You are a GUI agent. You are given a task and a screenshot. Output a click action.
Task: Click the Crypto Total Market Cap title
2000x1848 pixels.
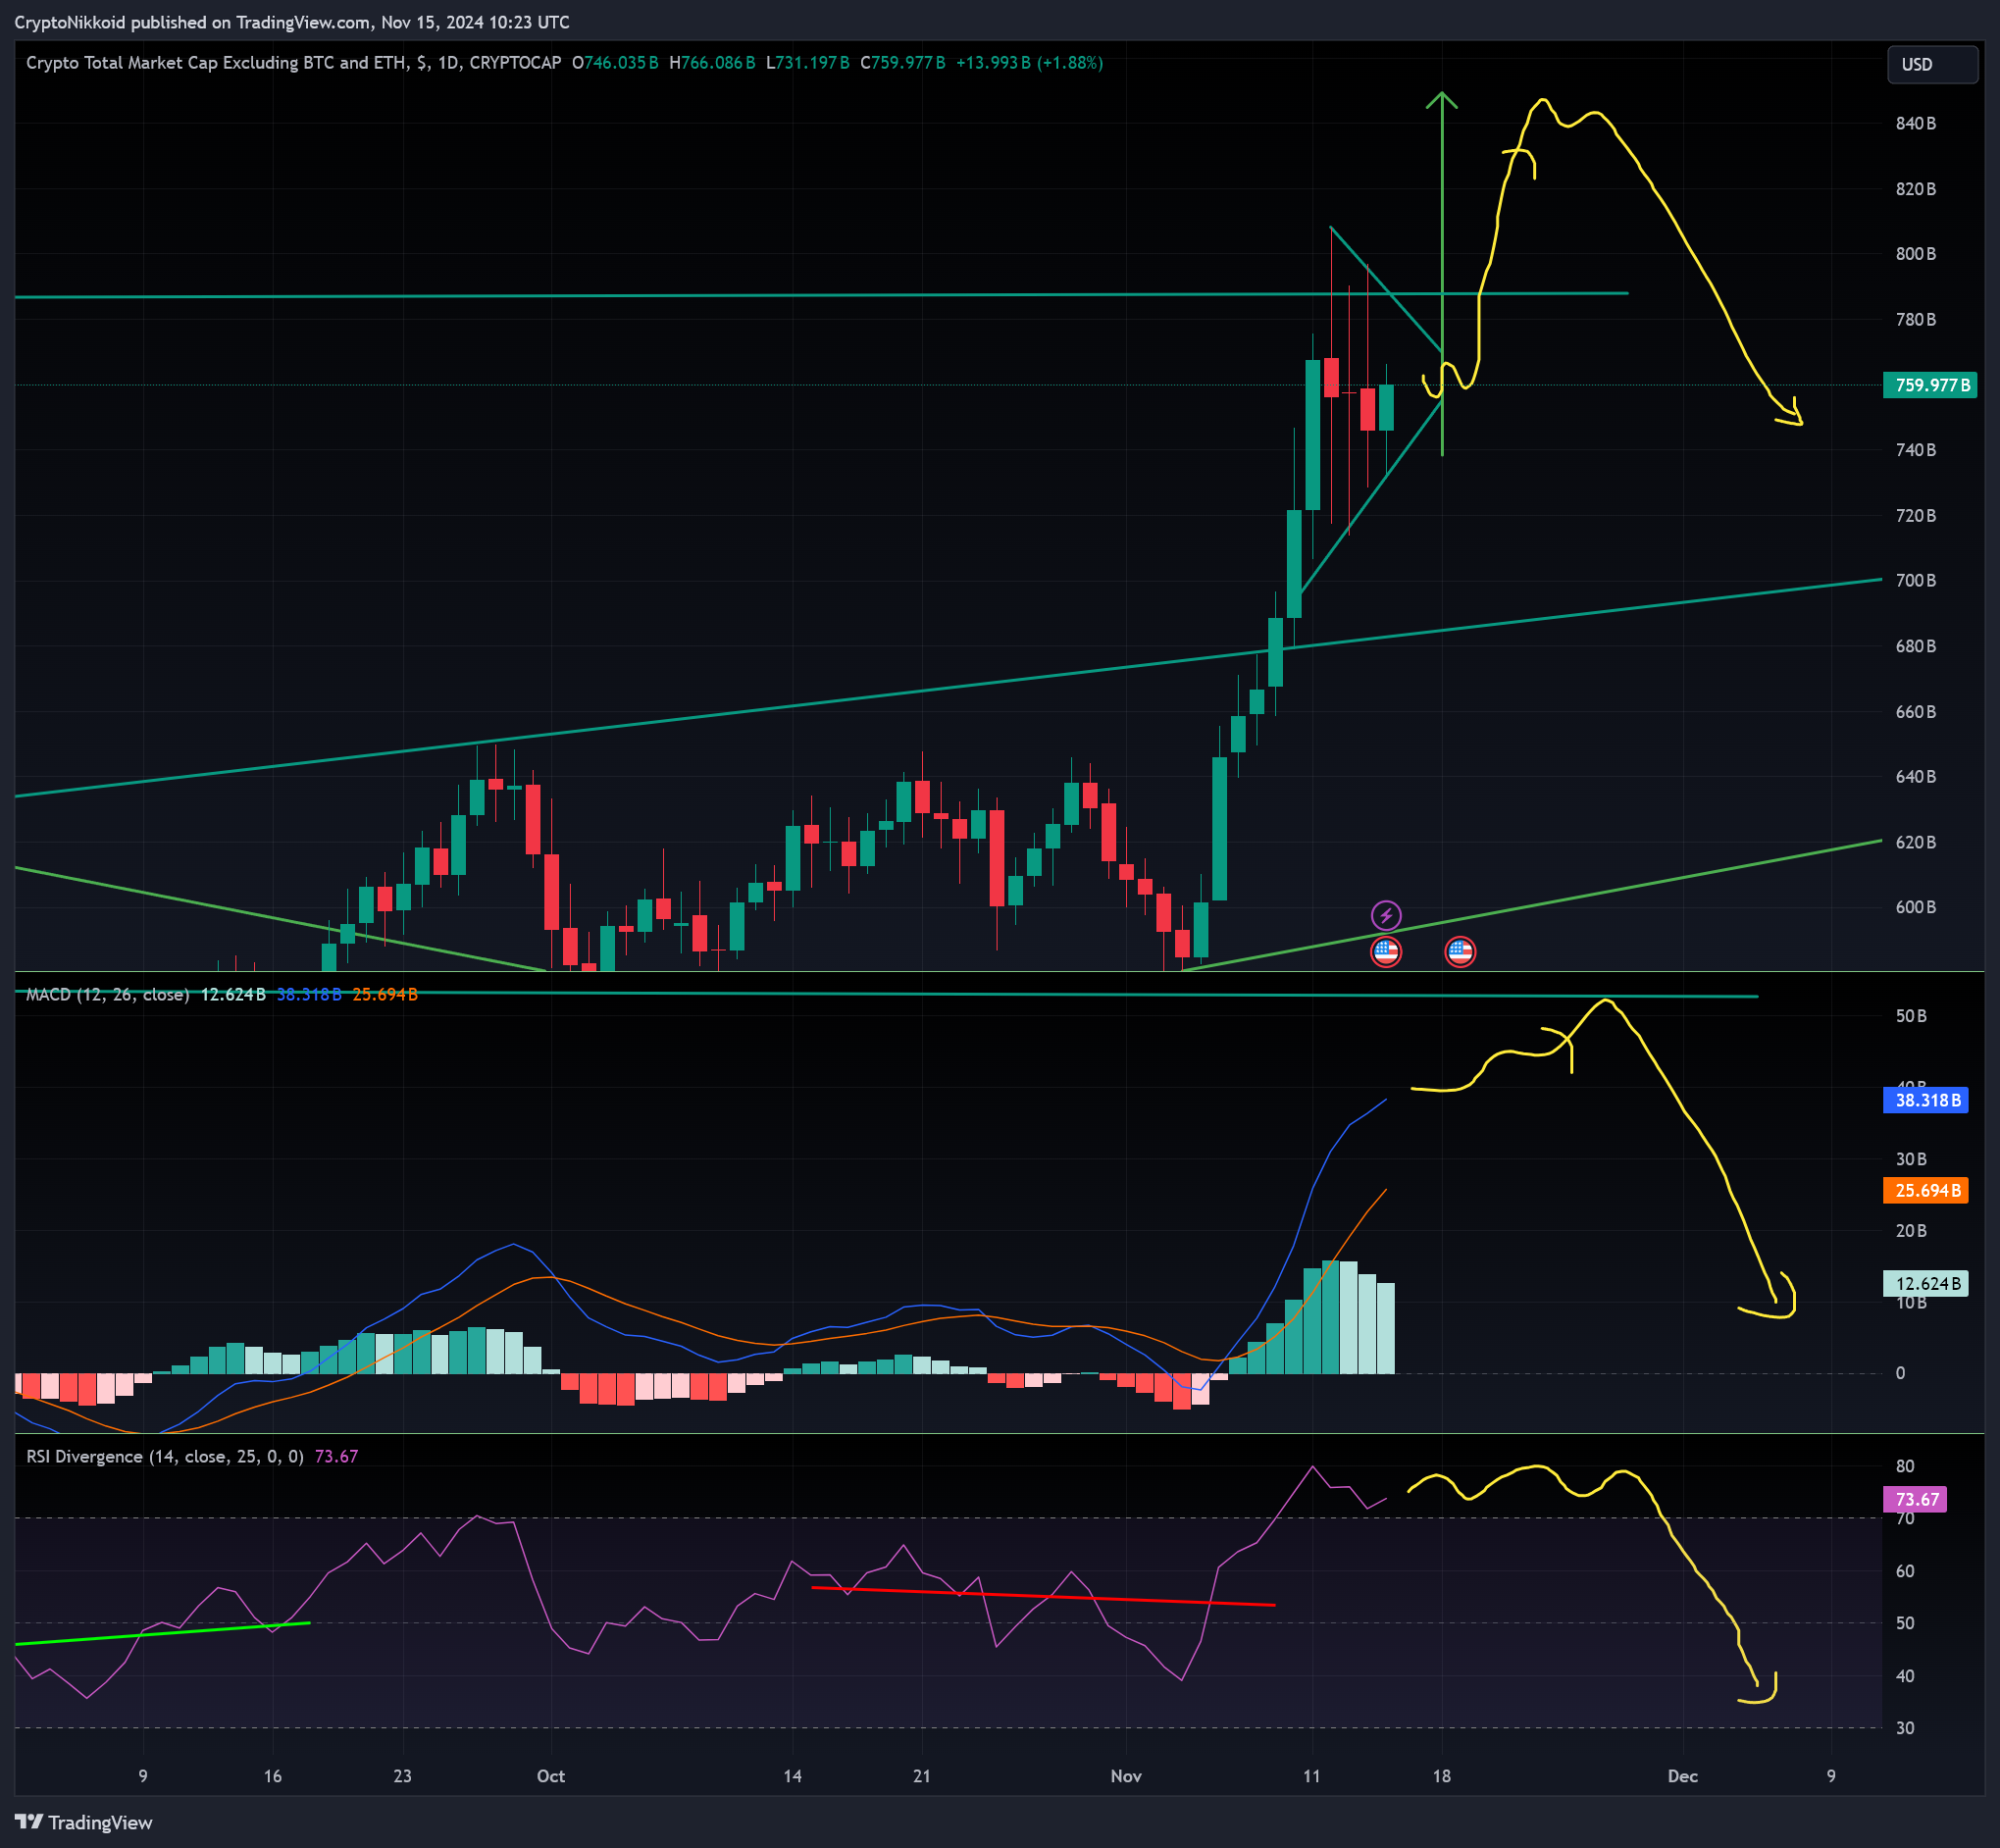(293, 63)
